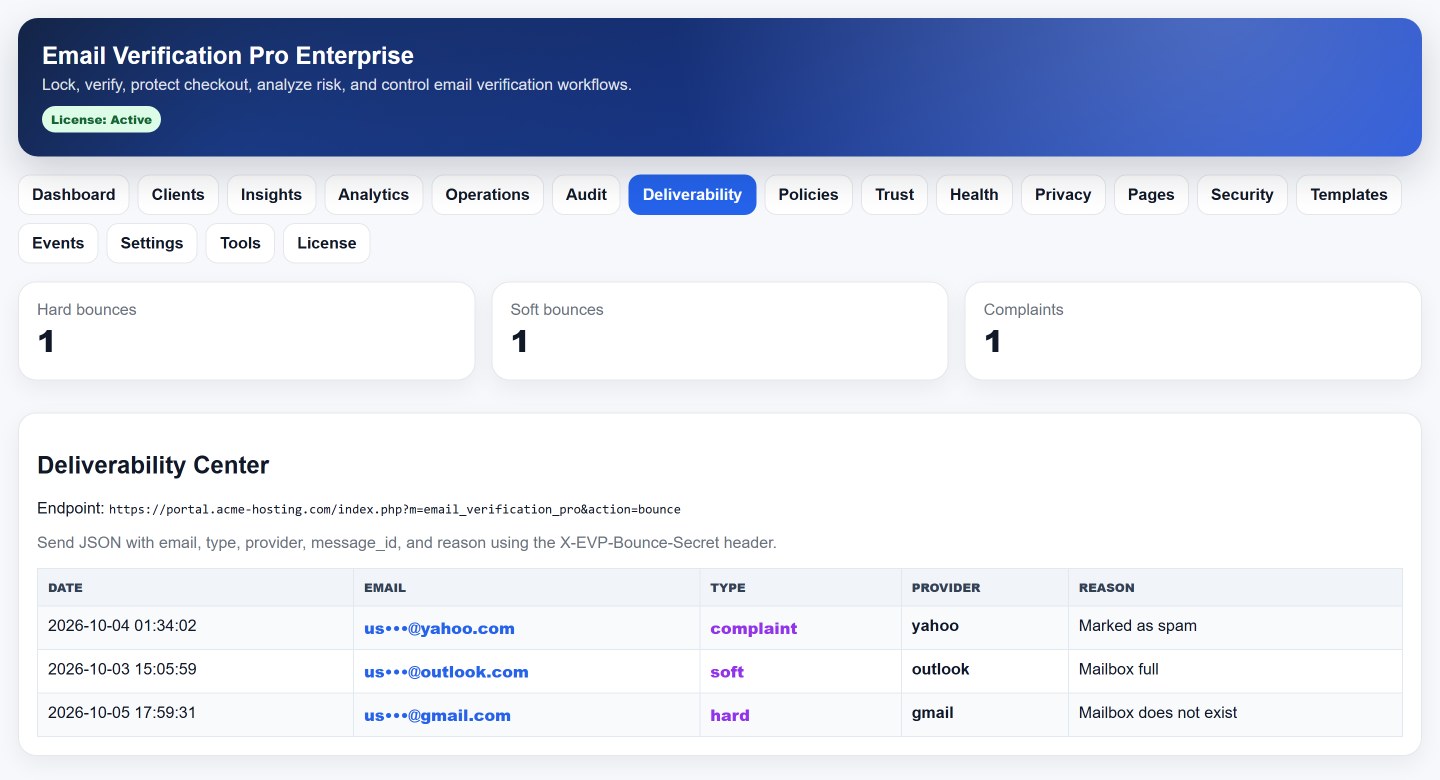Open the Policies tab
This screenshot has width=1440, height=780.
click(808, 195)
